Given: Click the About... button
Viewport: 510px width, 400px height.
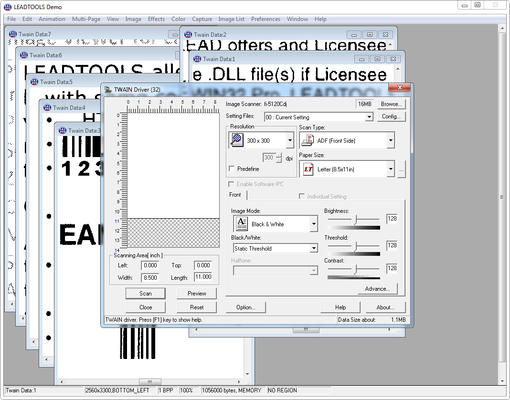Looking at the screenshot, I should 385,307.
